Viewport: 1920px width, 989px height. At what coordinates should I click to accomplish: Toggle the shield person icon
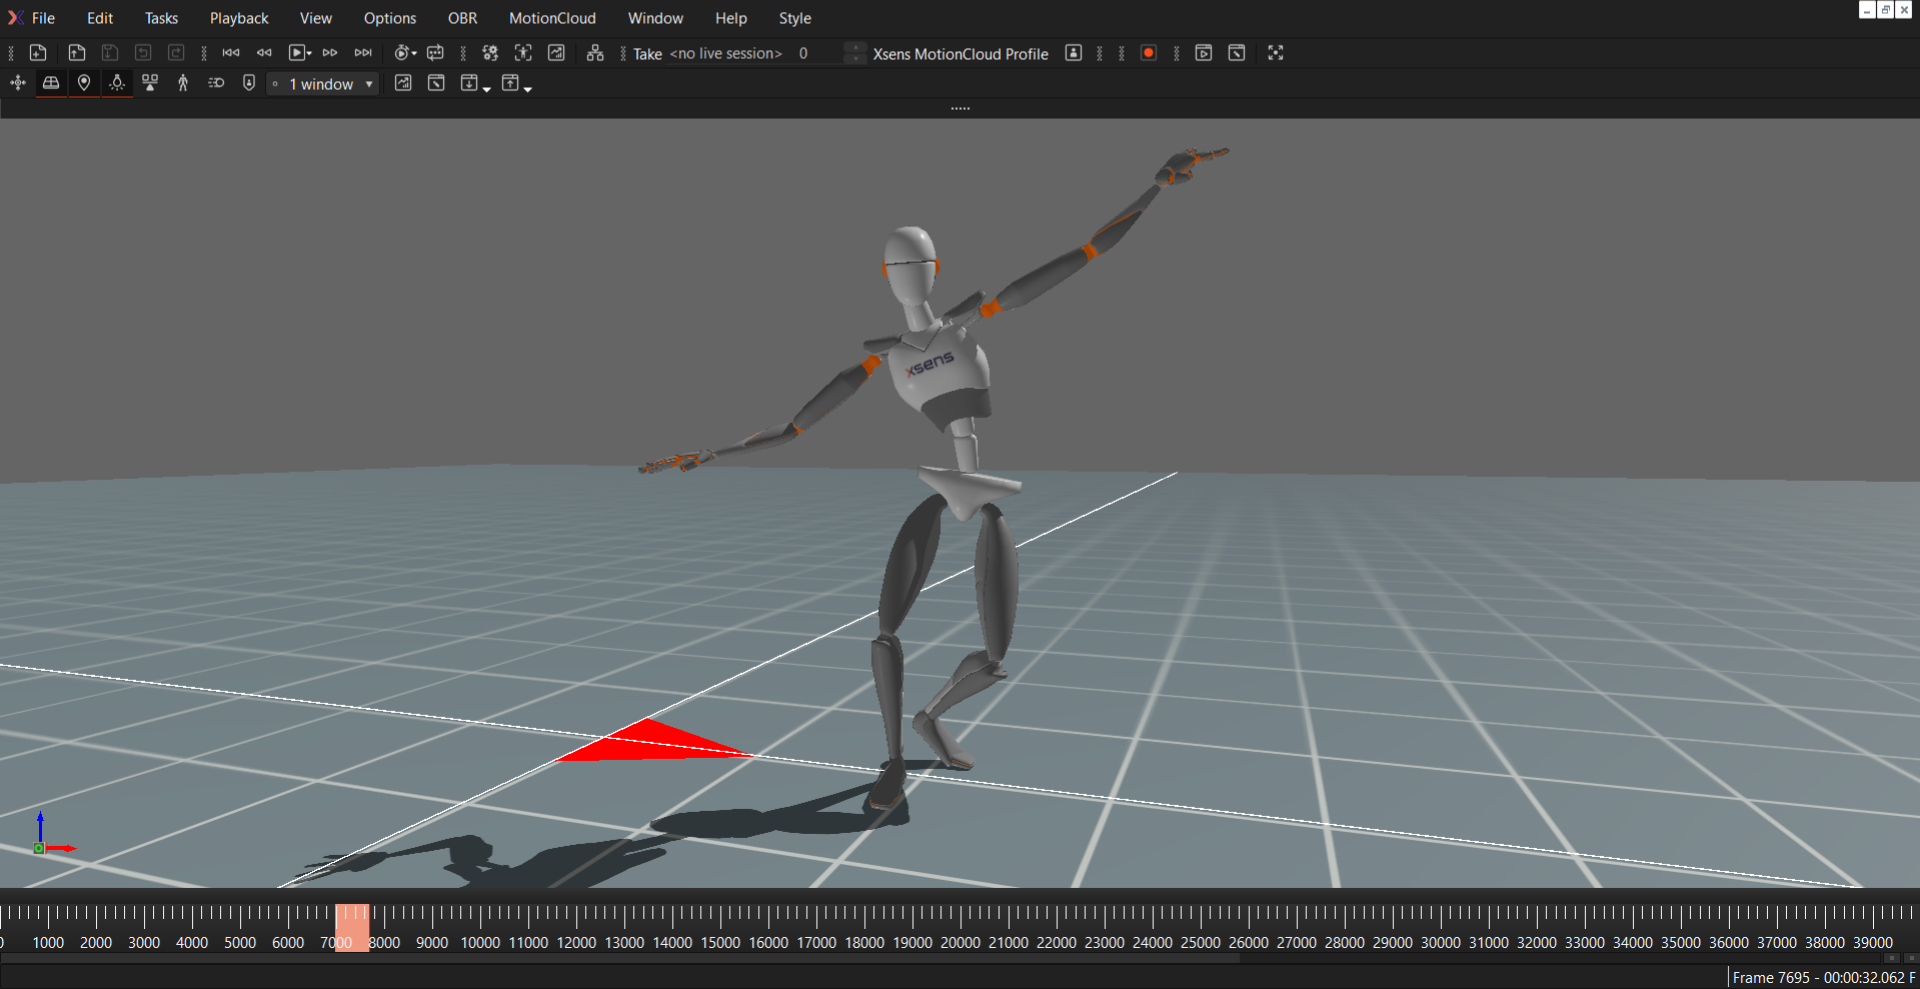coord(249,83)
